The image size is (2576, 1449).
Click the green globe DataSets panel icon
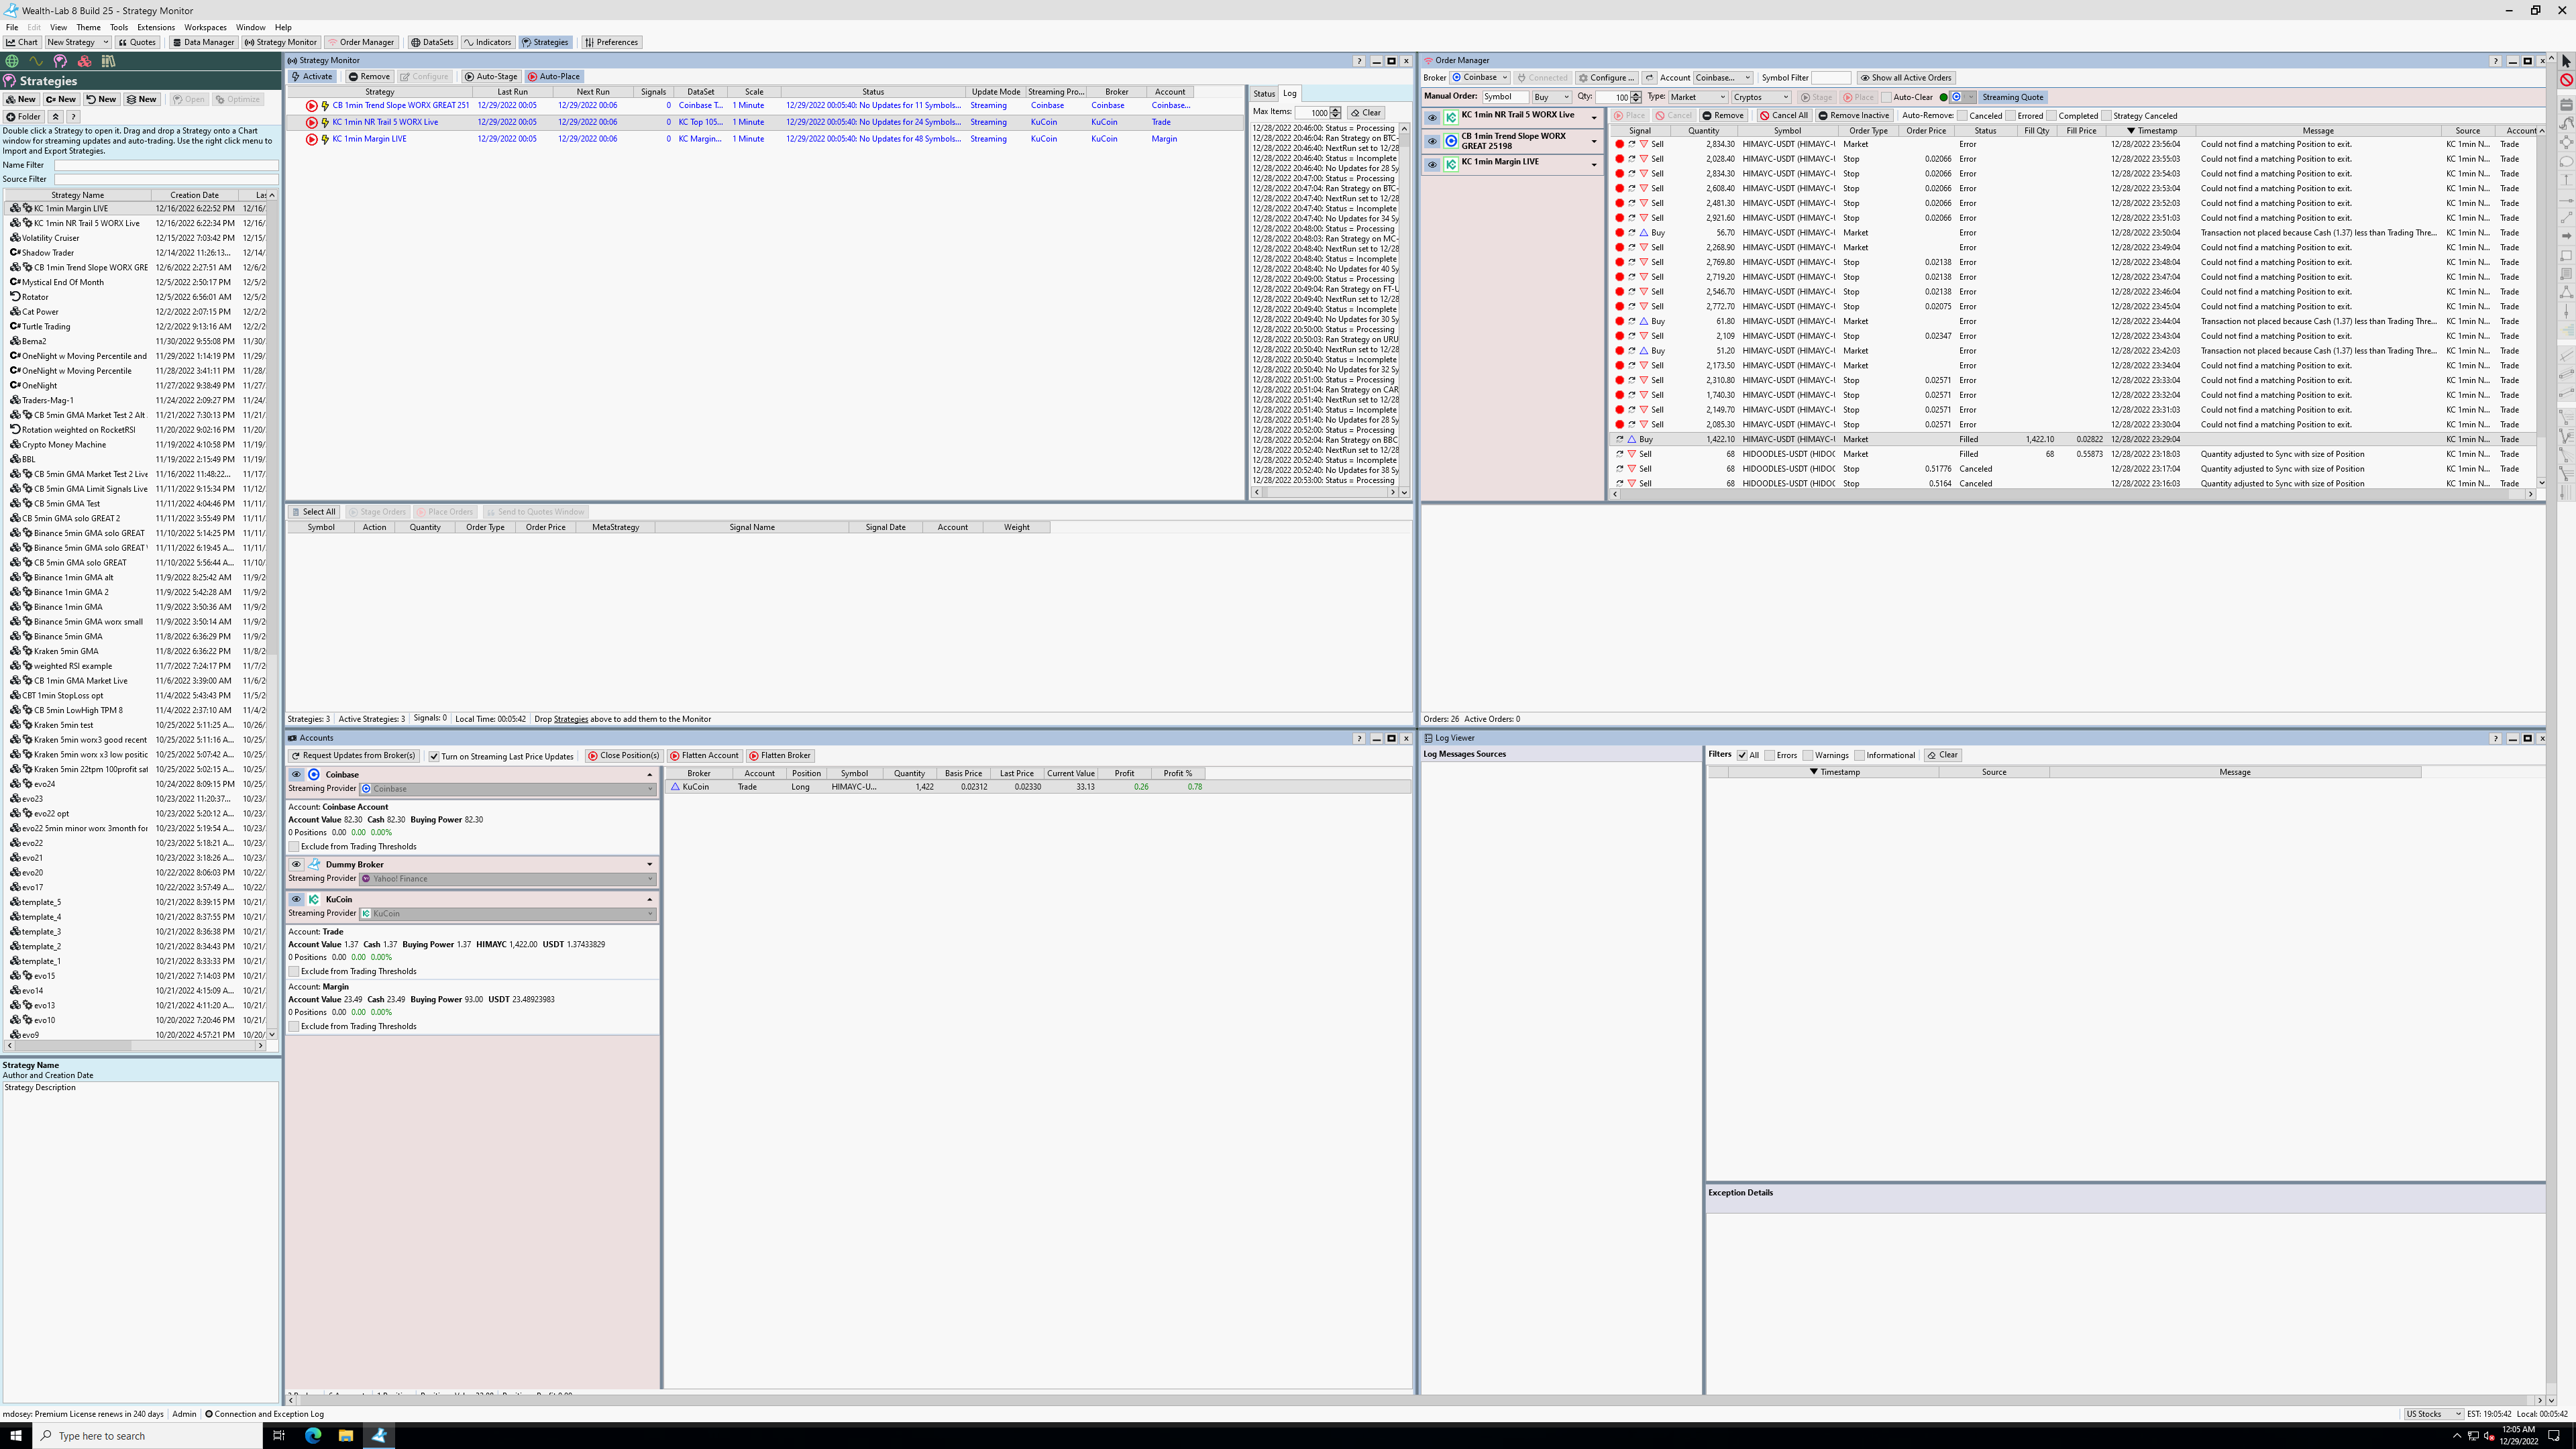[12, 61]
